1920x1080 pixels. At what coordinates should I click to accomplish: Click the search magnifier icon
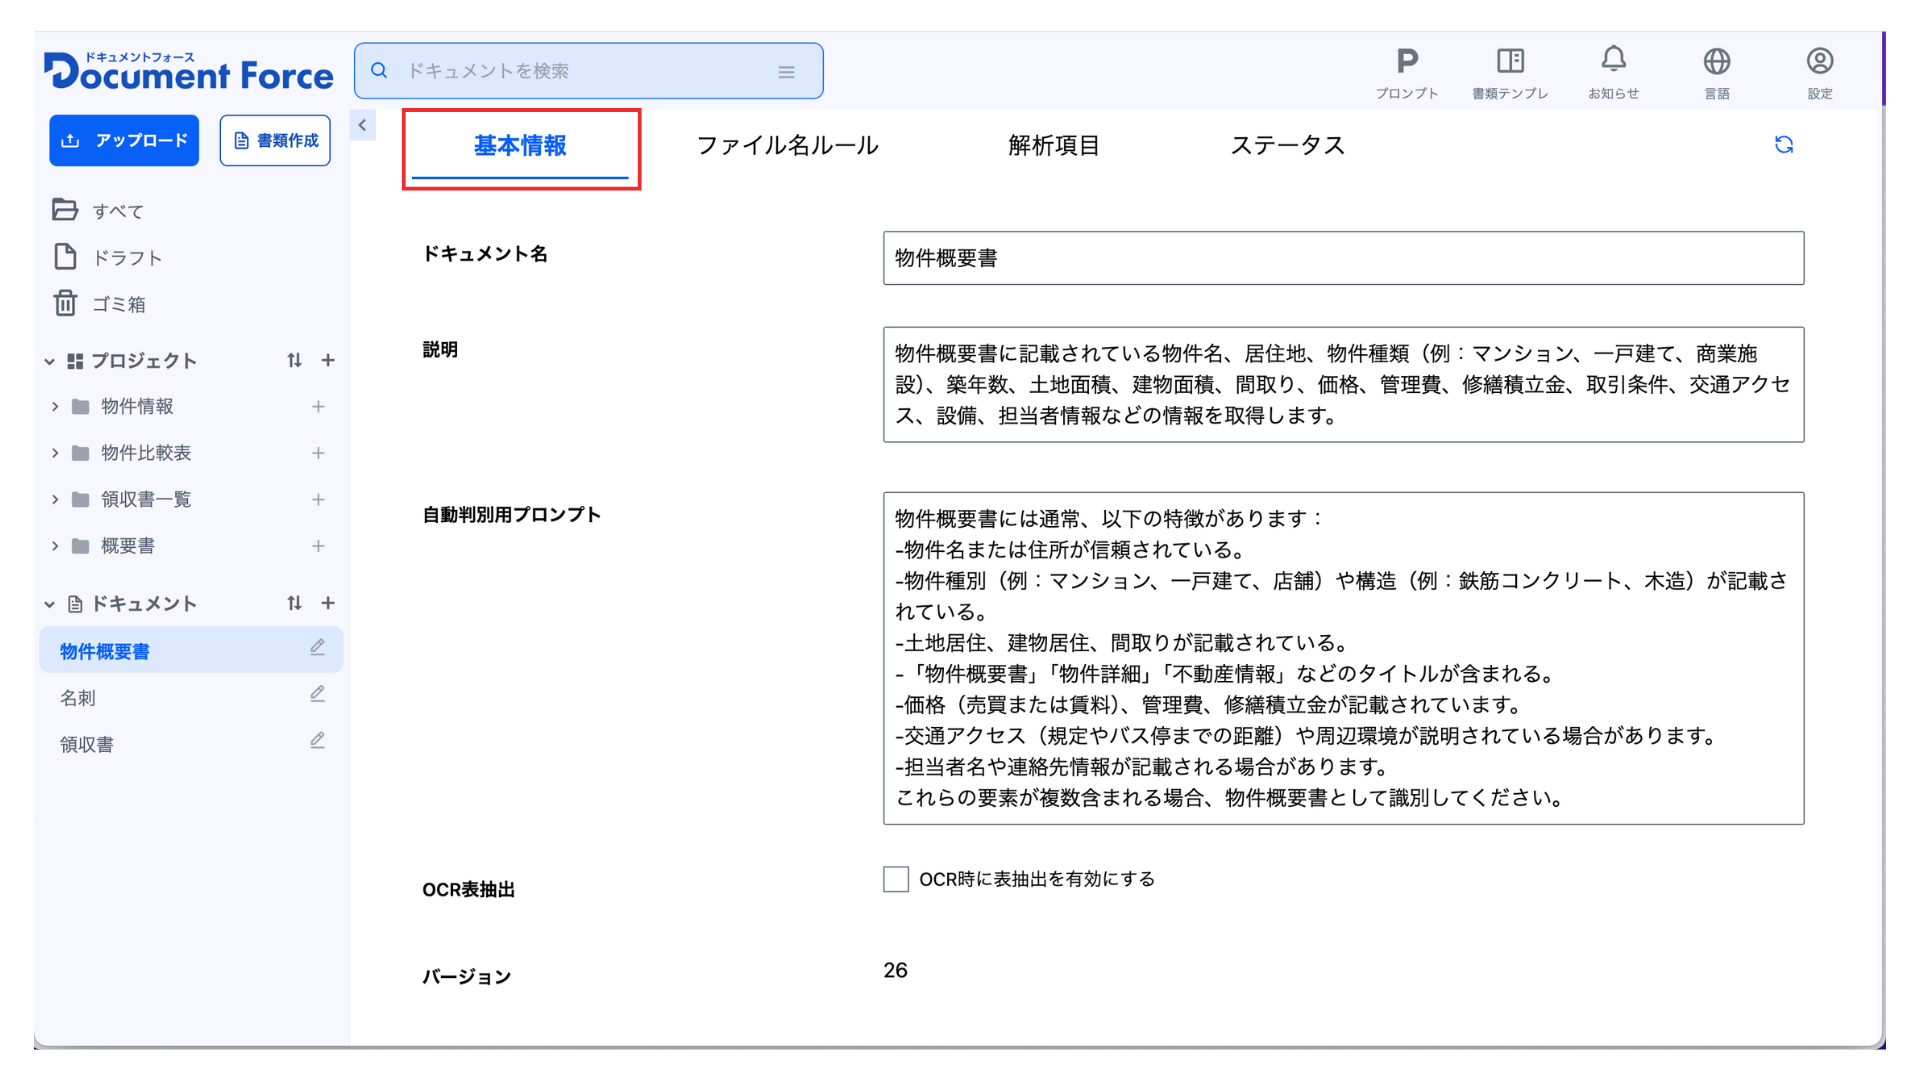pyautogui.click(x=379, y=70)
